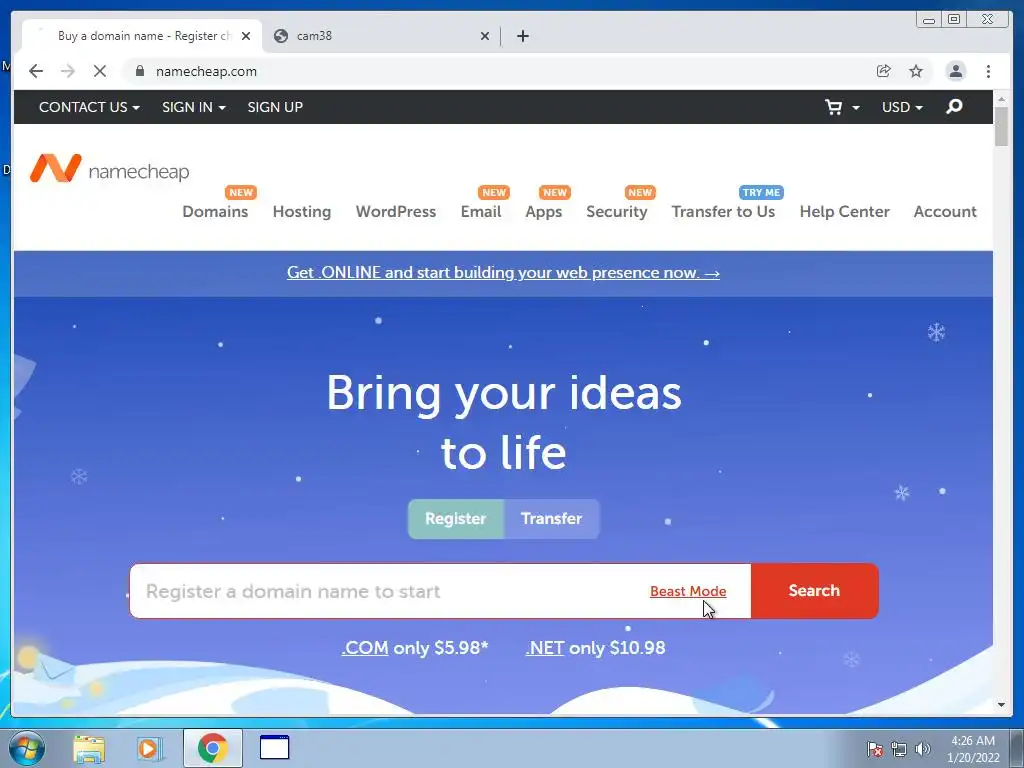This screenshot has height=768, width=1024.
Task: Click the network tray icon
Action: tap(899, 749)
